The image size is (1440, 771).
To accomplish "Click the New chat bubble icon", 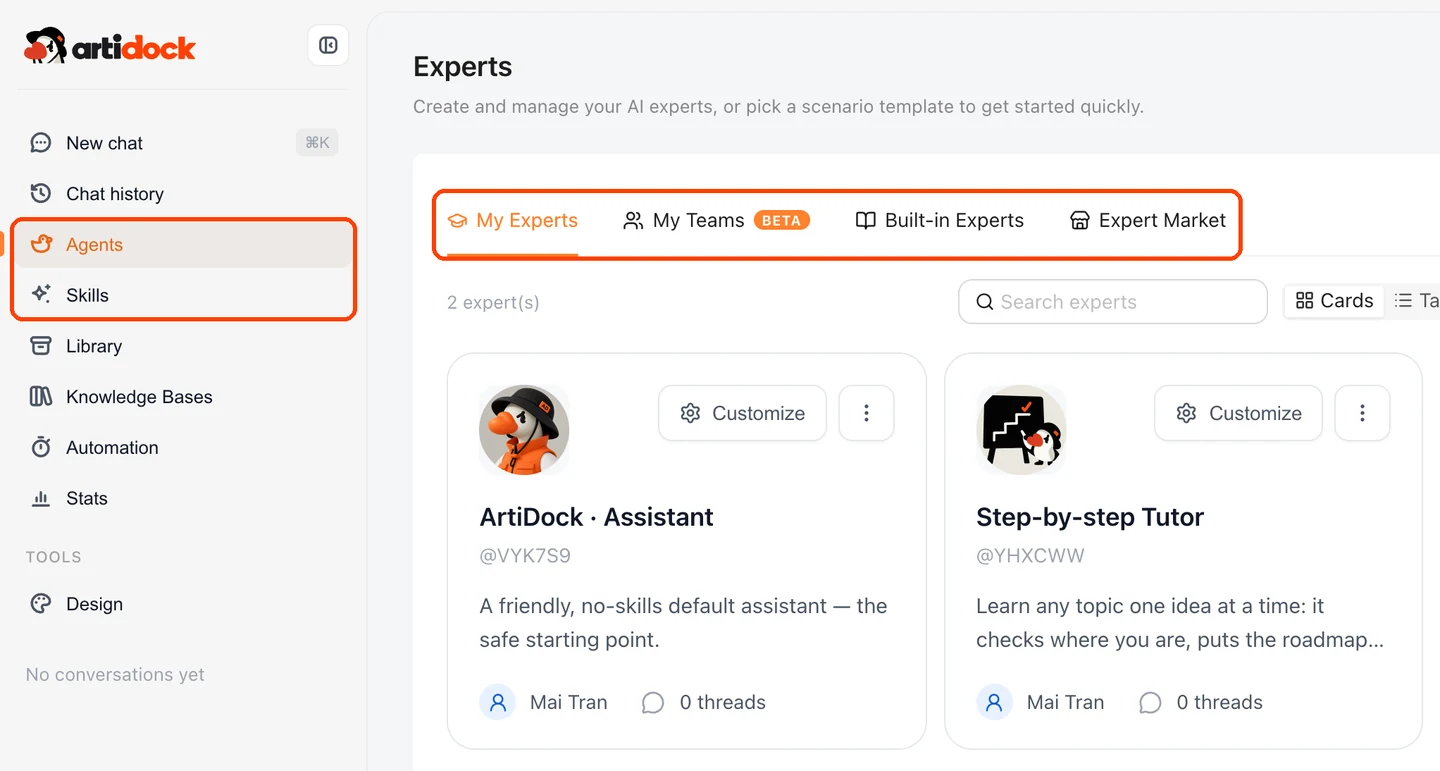I will pos(41,143).
